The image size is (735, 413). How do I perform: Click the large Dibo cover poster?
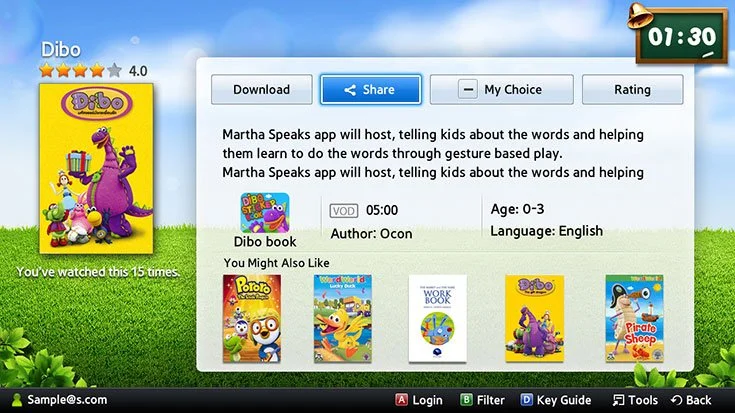96,169
